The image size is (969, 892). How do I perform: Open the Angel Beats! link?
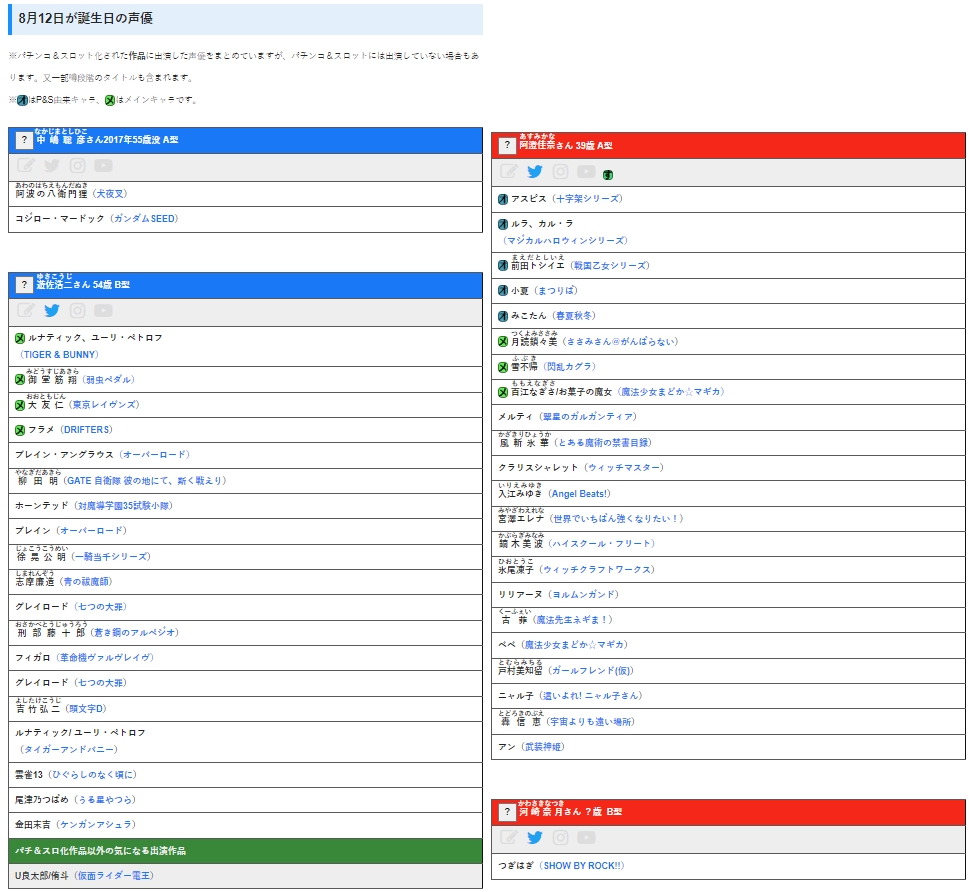tap(580, 494)
